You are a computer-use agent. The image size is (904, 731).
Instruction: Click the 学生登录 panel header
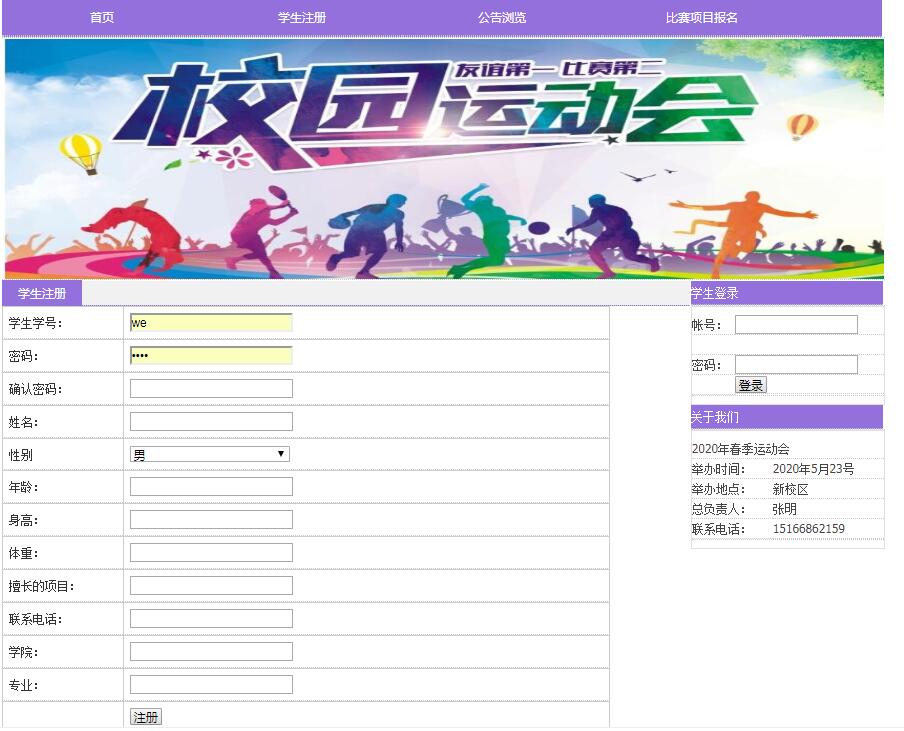pos(786,293)
